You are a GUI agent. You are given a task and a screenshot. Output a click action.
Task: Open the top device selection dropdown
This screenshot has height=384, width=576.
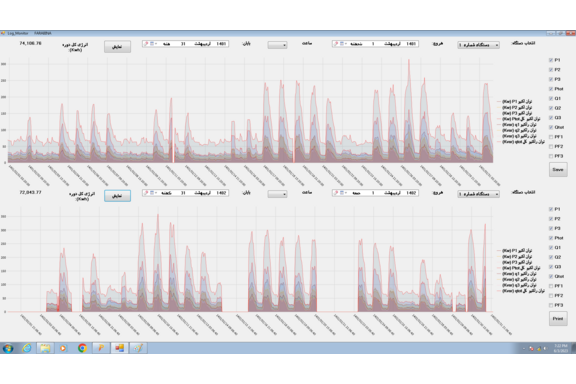pos(478,45)
